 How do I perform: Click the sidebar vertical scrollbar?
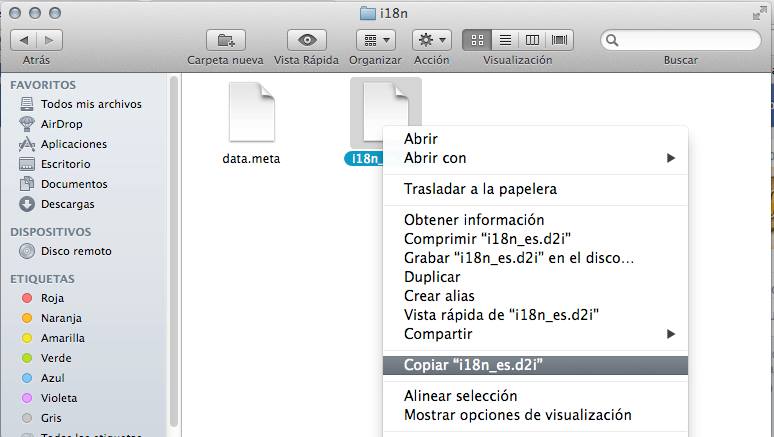pos(174,251)
